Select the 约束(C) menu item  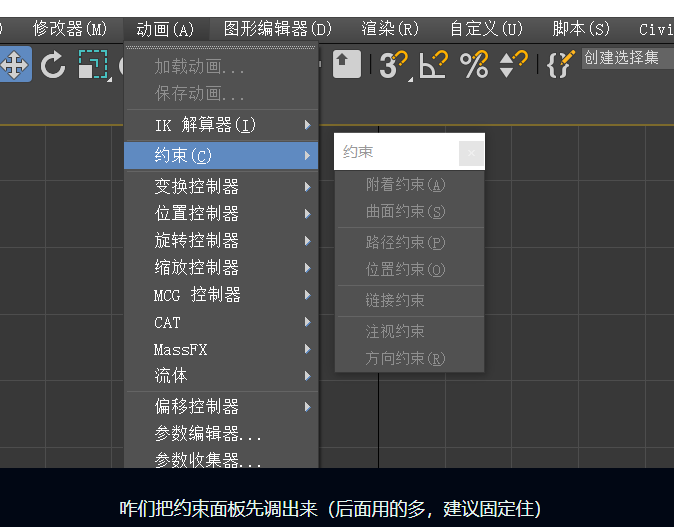221,155
